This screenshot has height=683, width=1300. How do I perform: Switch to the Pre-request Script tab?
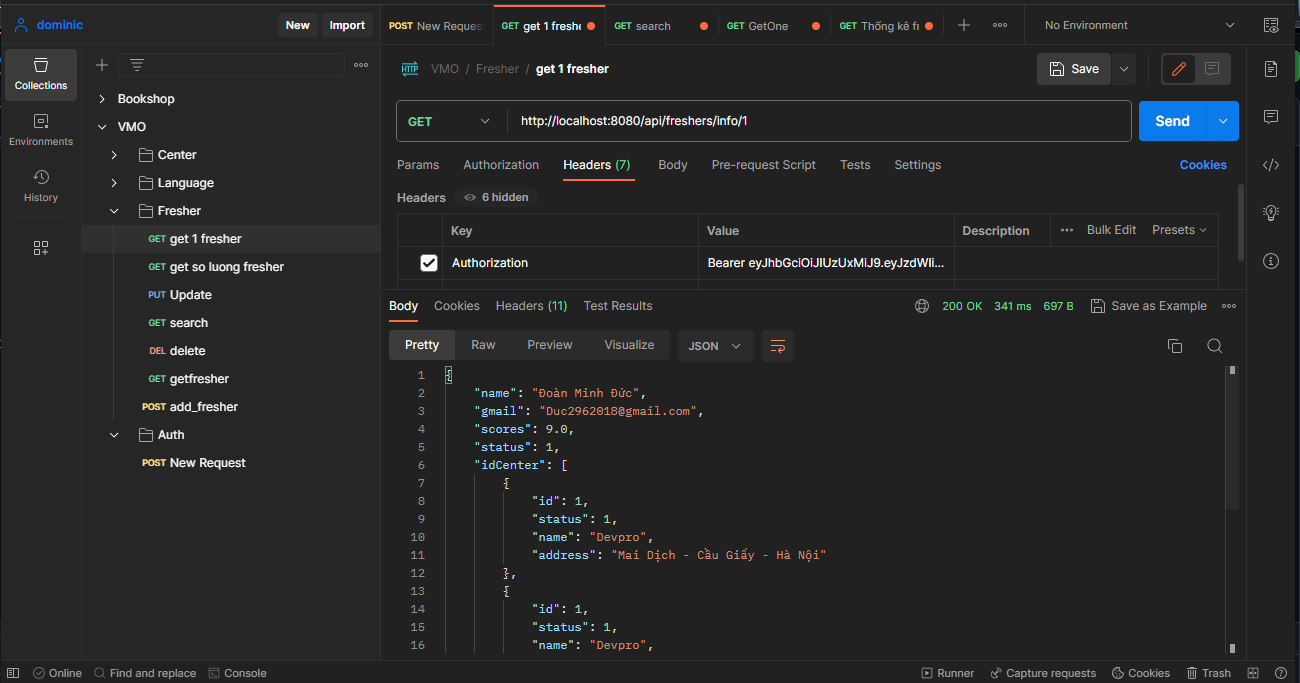point(763,164)
